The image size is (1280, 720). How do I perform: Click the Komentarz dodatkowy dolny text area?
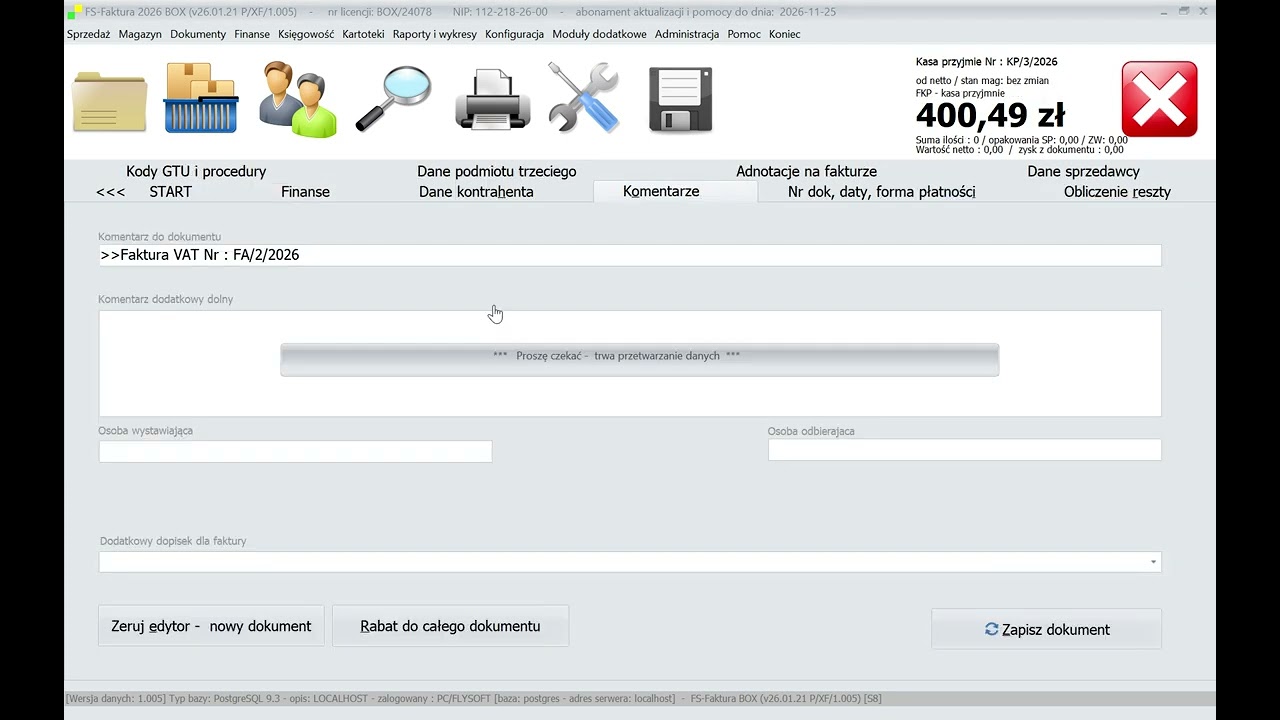tap(630, 363)
